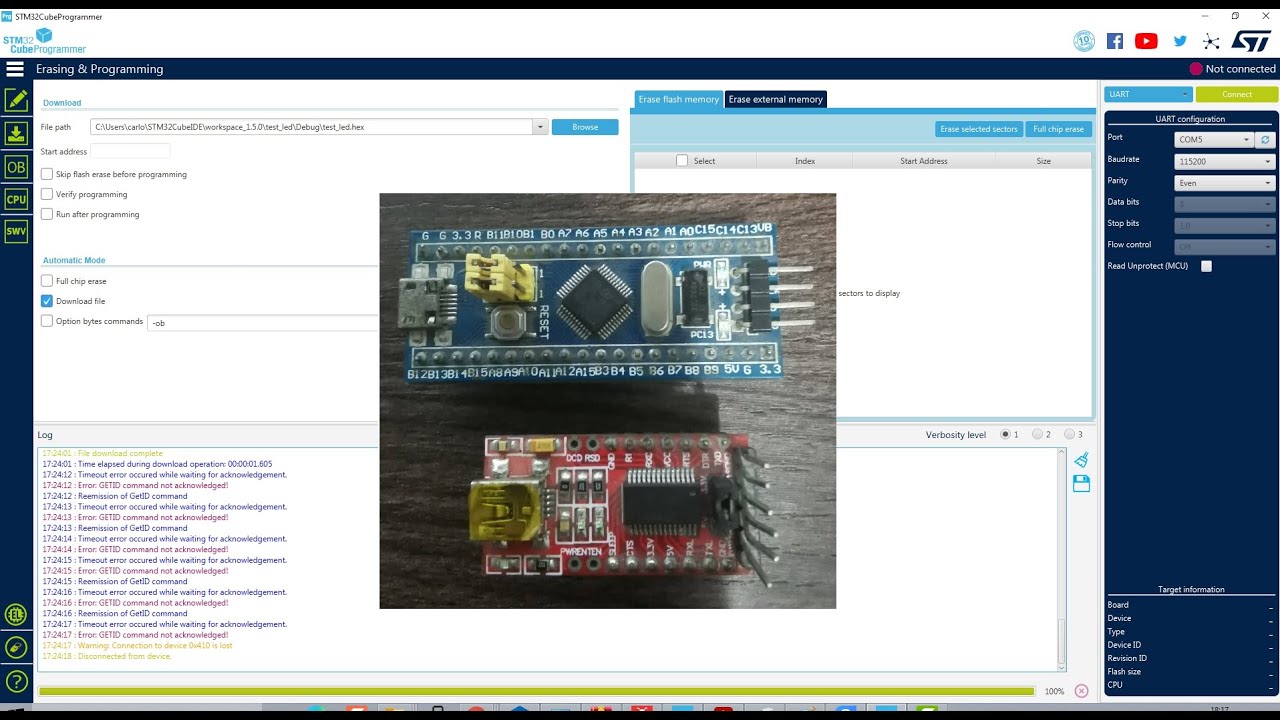Open the Baudrate 115200 dropdown
The width and height of the screenshot is (1280, 720).
click(1224, 161)
